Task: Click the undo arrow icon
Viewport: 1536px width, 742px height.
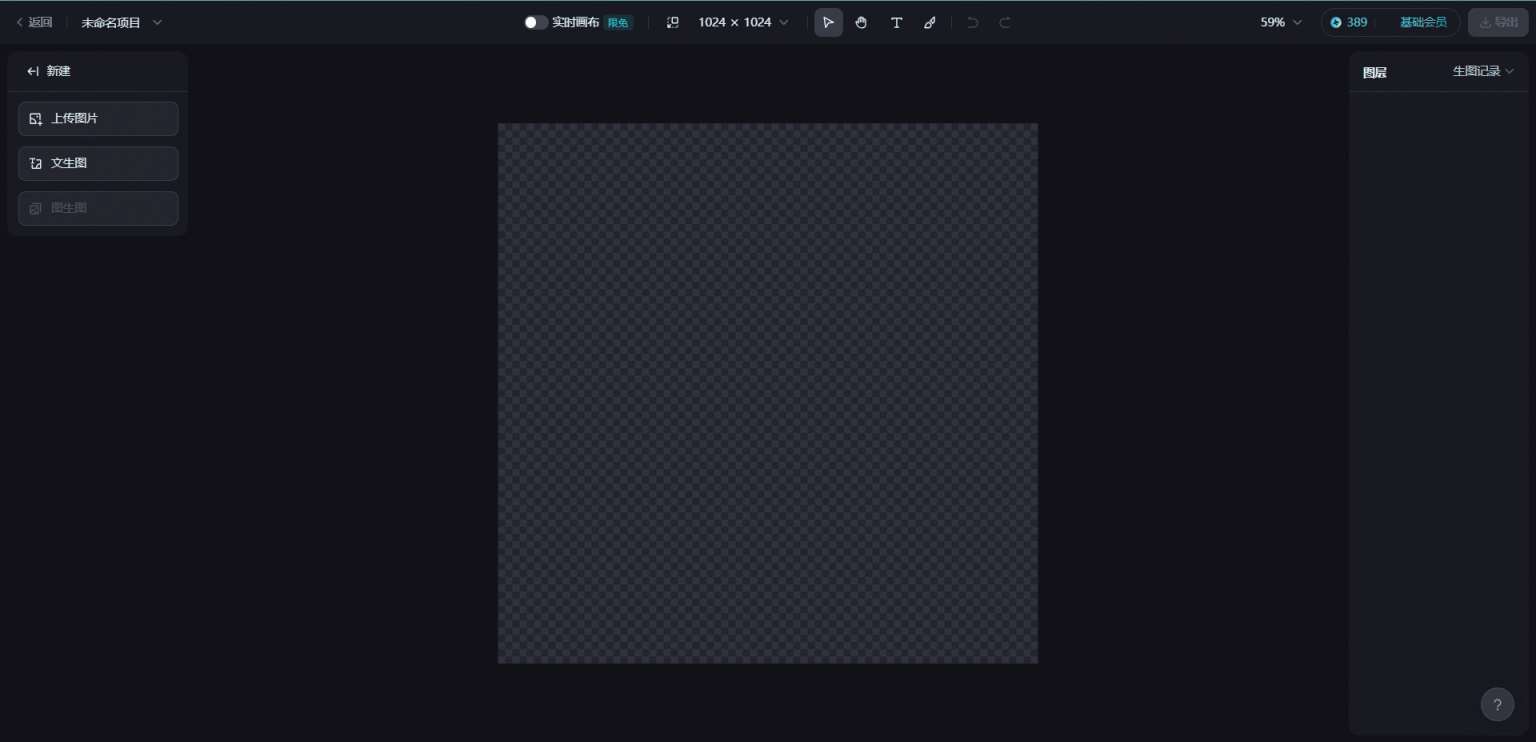Action: pyautogui.click(x=972, y=22)
